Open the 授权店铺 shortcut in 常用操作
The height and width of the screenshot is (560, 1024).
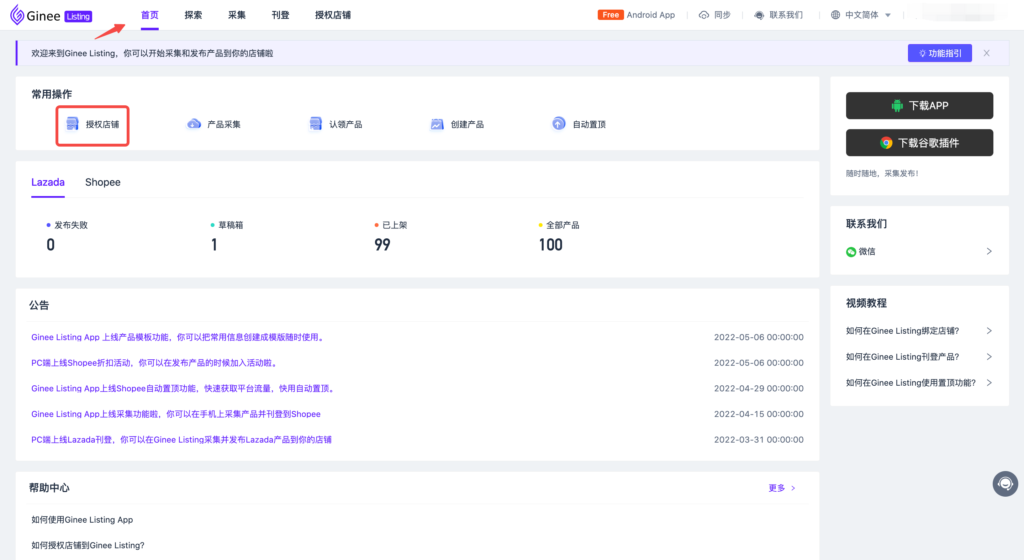click(92, 125)
